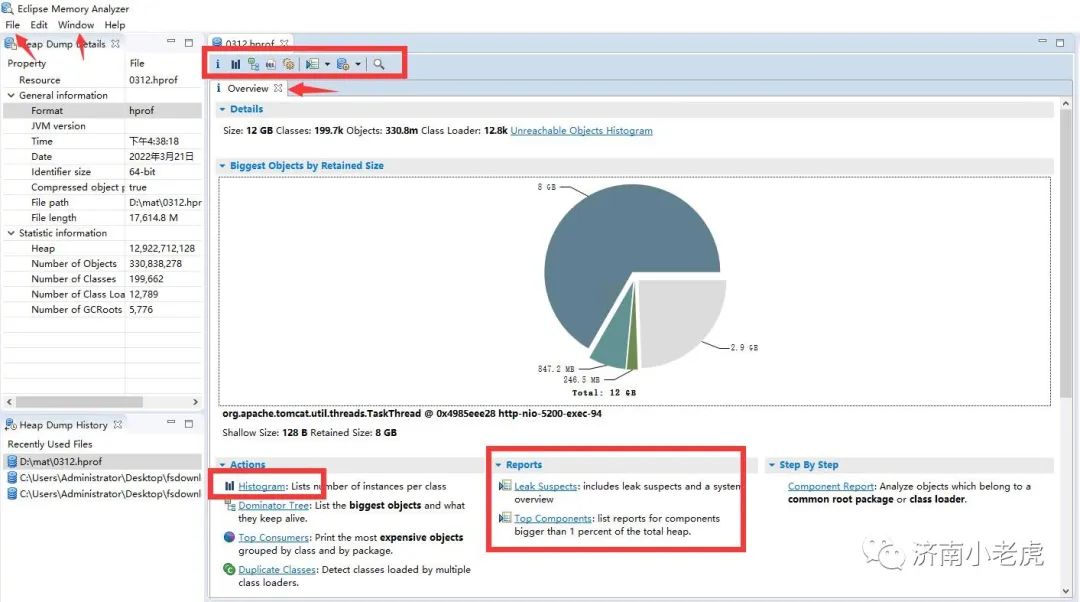Image resolution: width=1080 pixels, height=602 pixels.
Task: Close the Heap Dump Details view
Action: 115,43
